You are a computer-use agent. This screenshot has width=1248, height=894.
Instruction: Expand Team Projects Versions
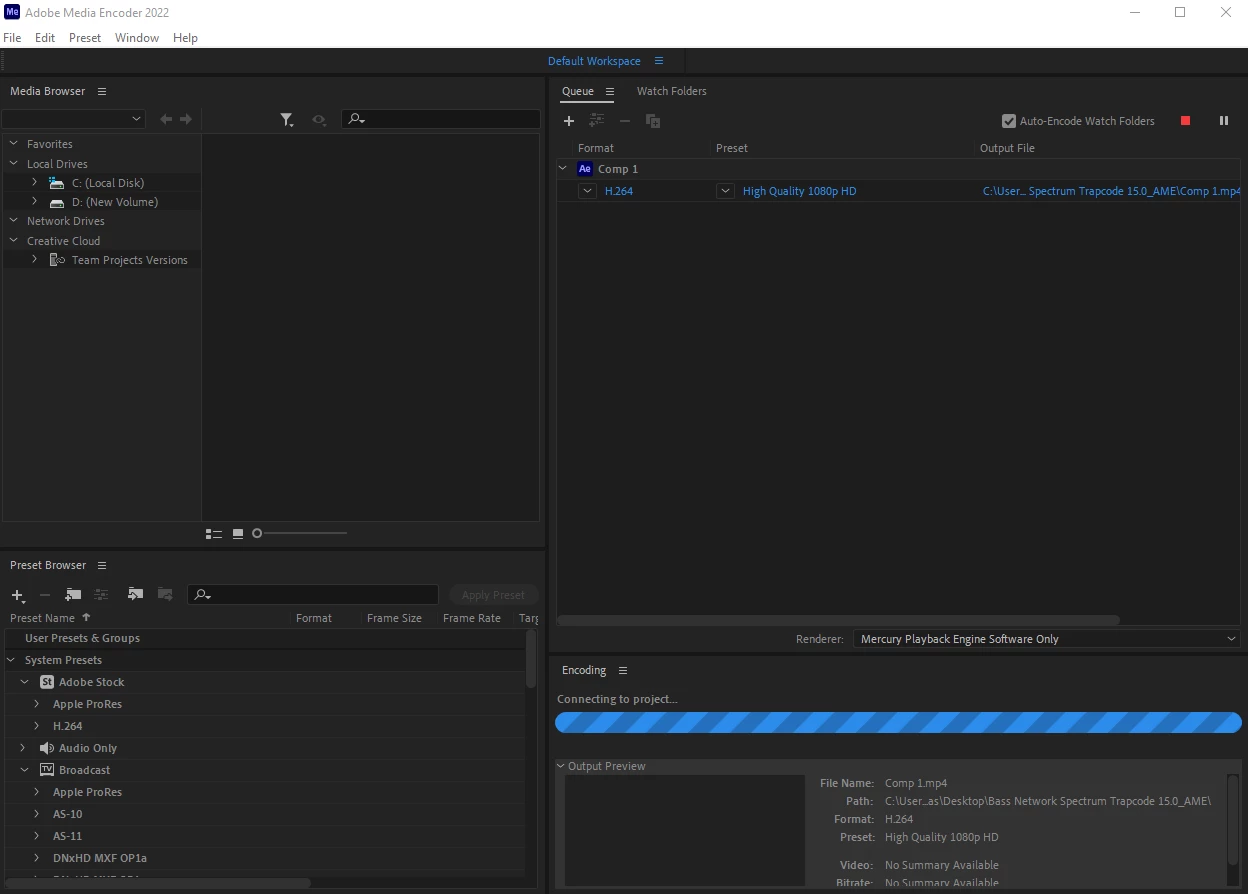click(x=35, y=260)
